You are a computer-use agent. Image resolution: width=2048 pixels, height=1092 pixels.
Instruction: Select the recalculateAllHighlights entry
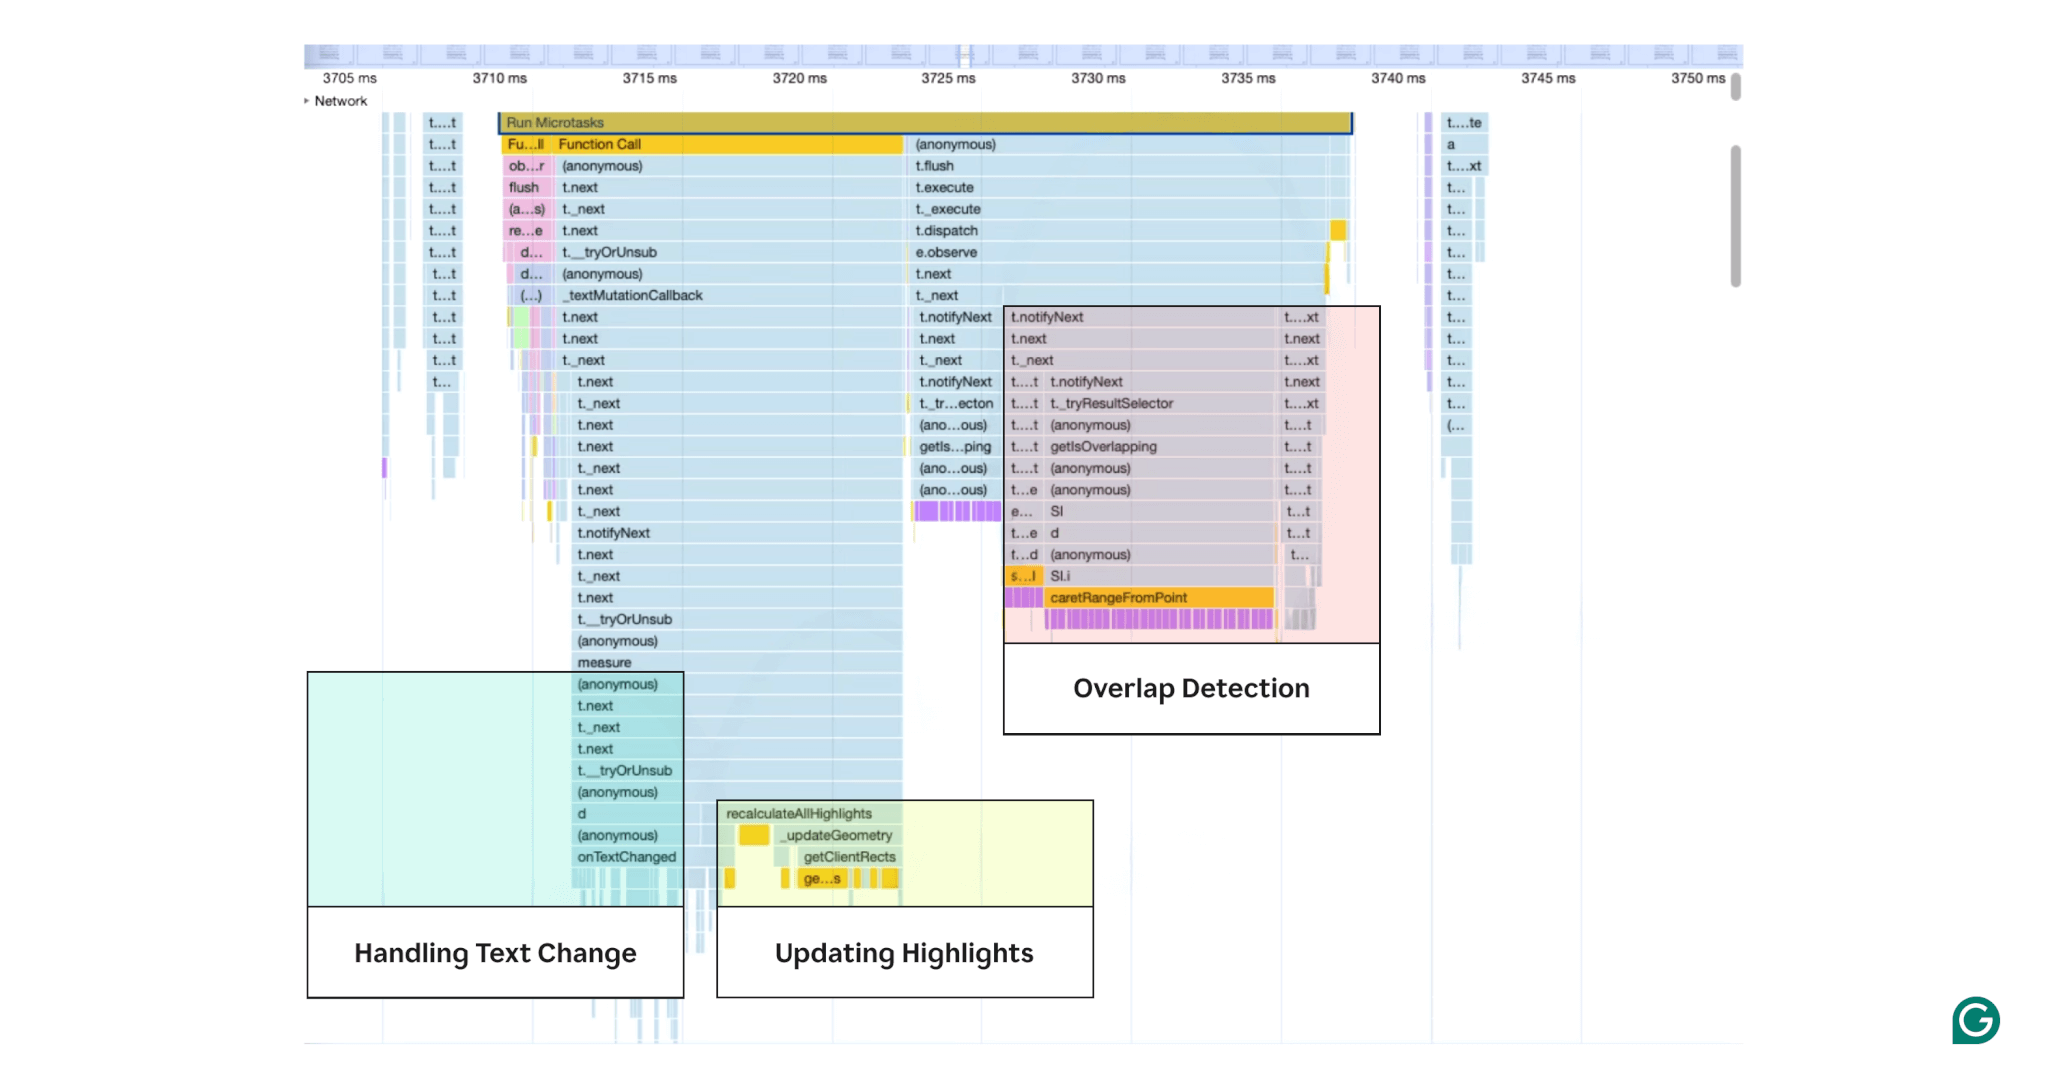point(799,814)
